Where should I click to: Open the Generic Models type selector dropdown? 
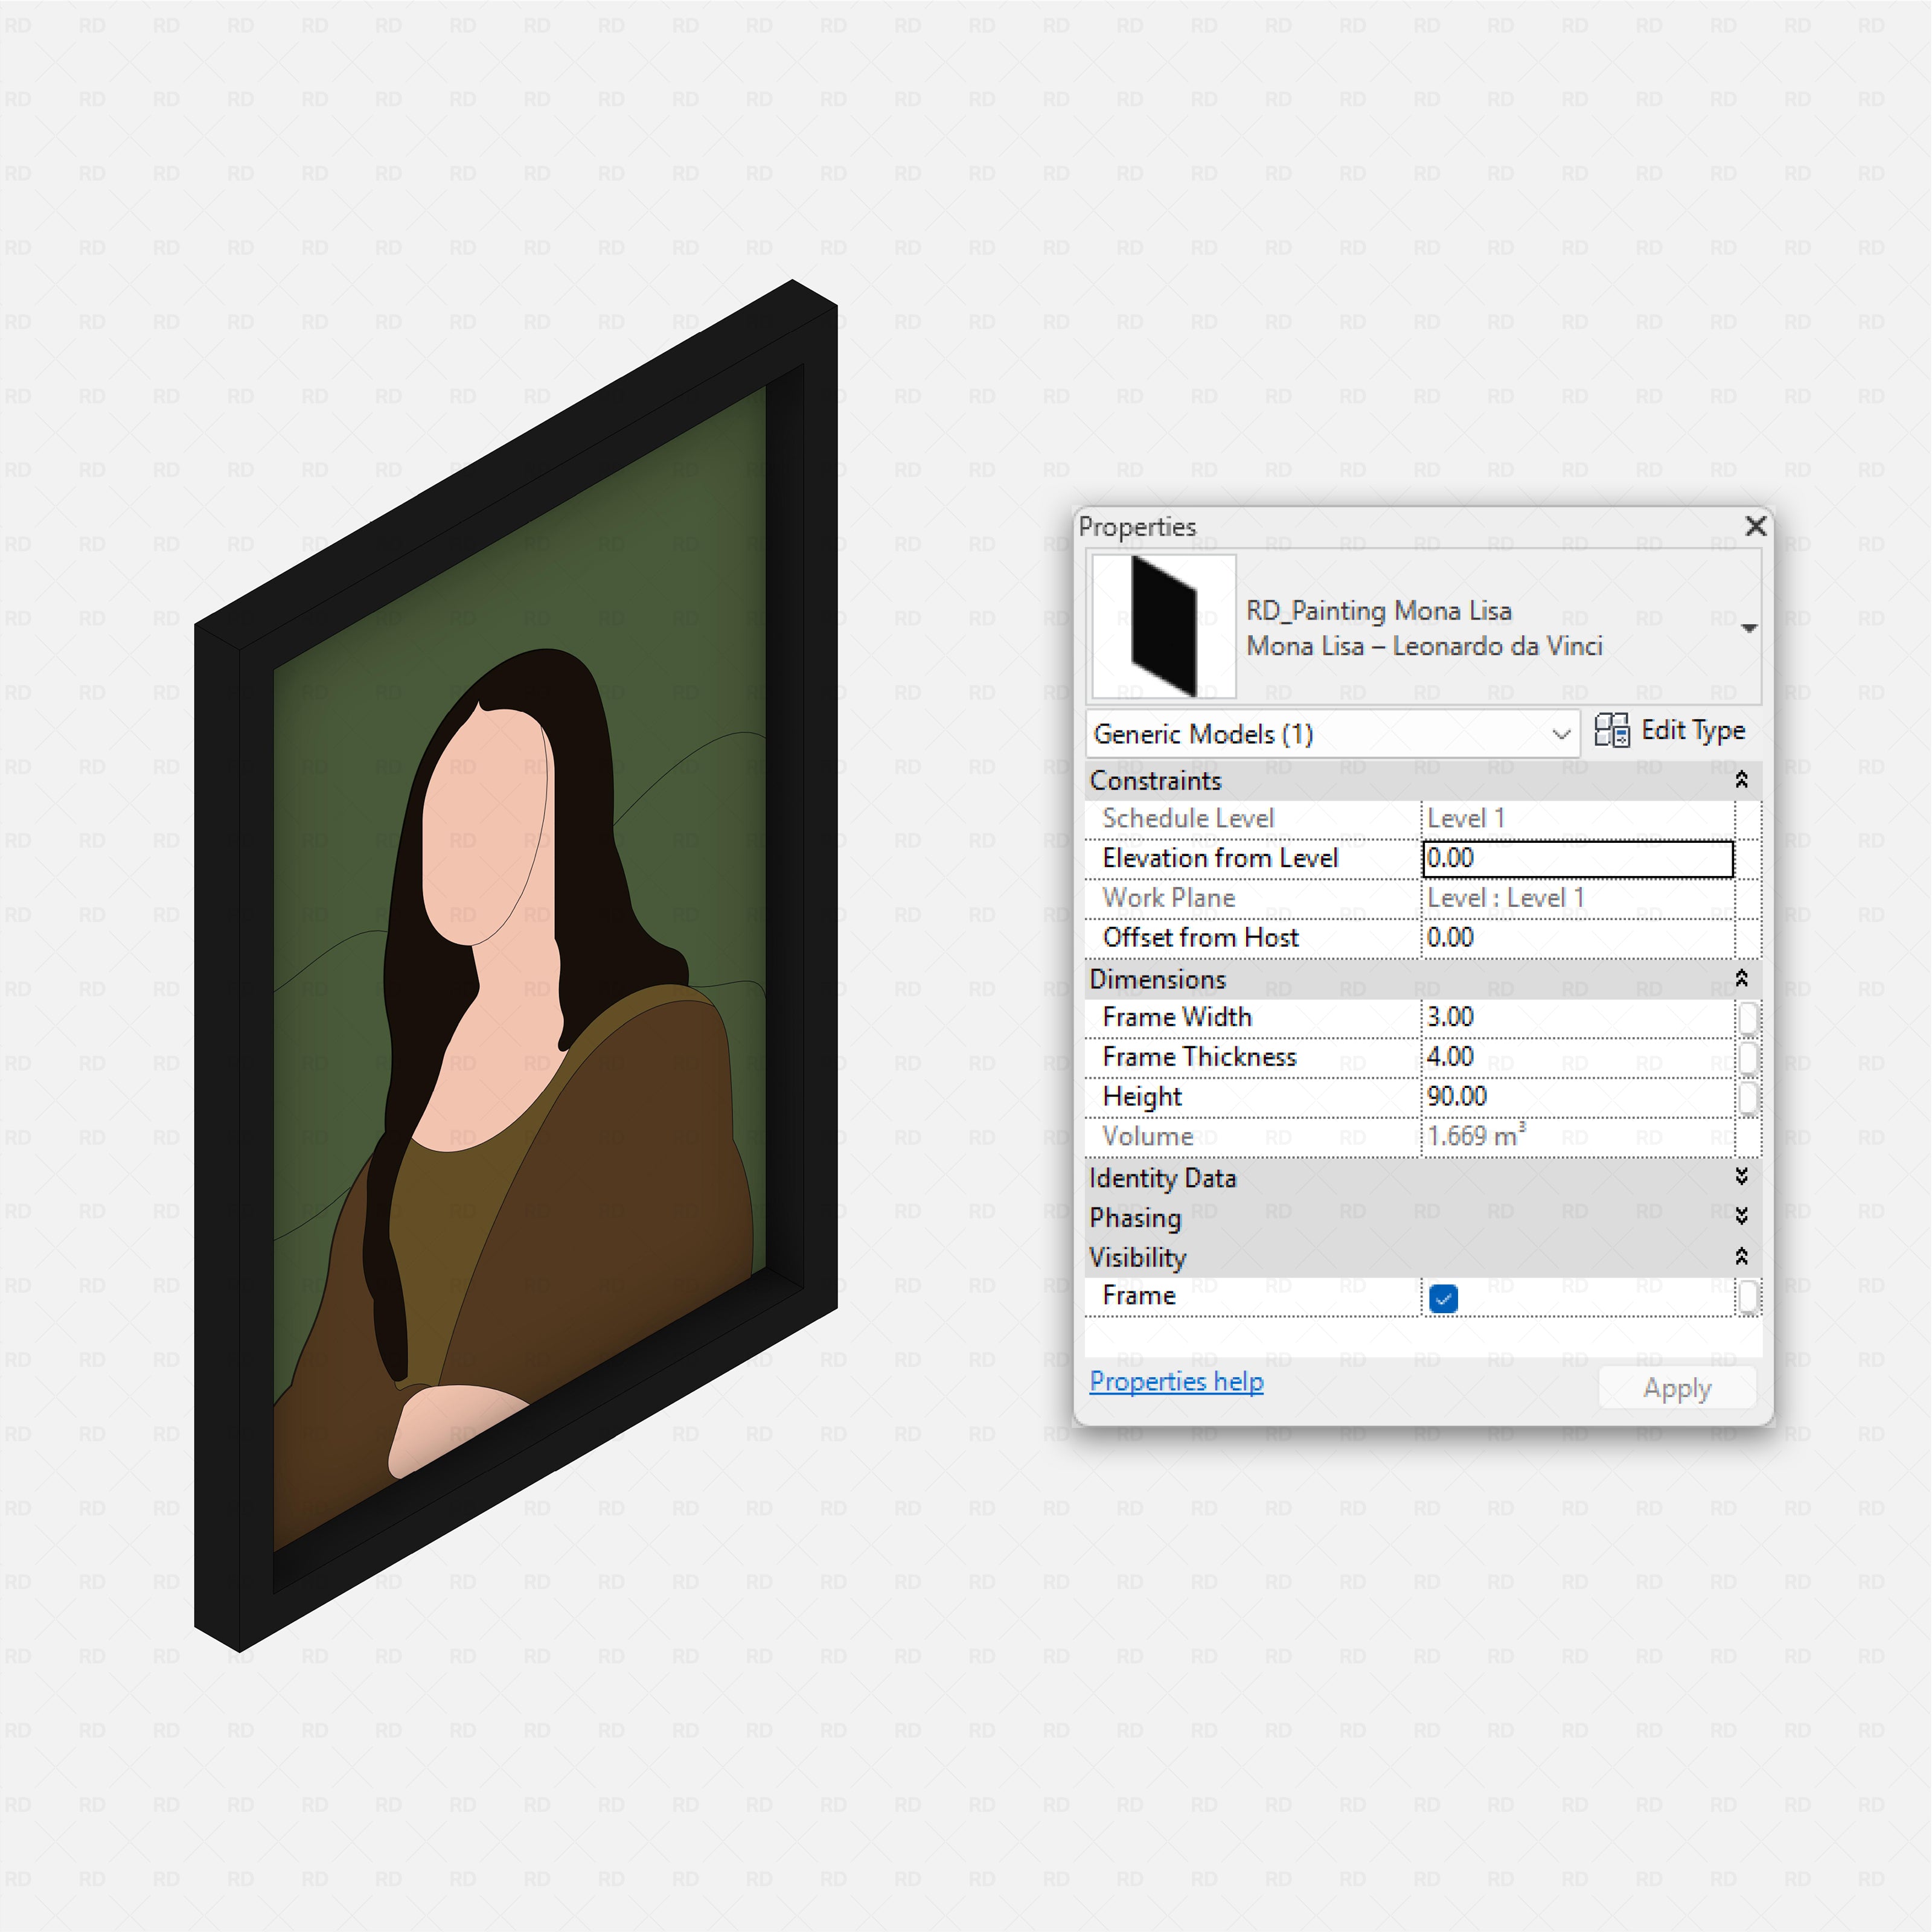pos(1562,733)
